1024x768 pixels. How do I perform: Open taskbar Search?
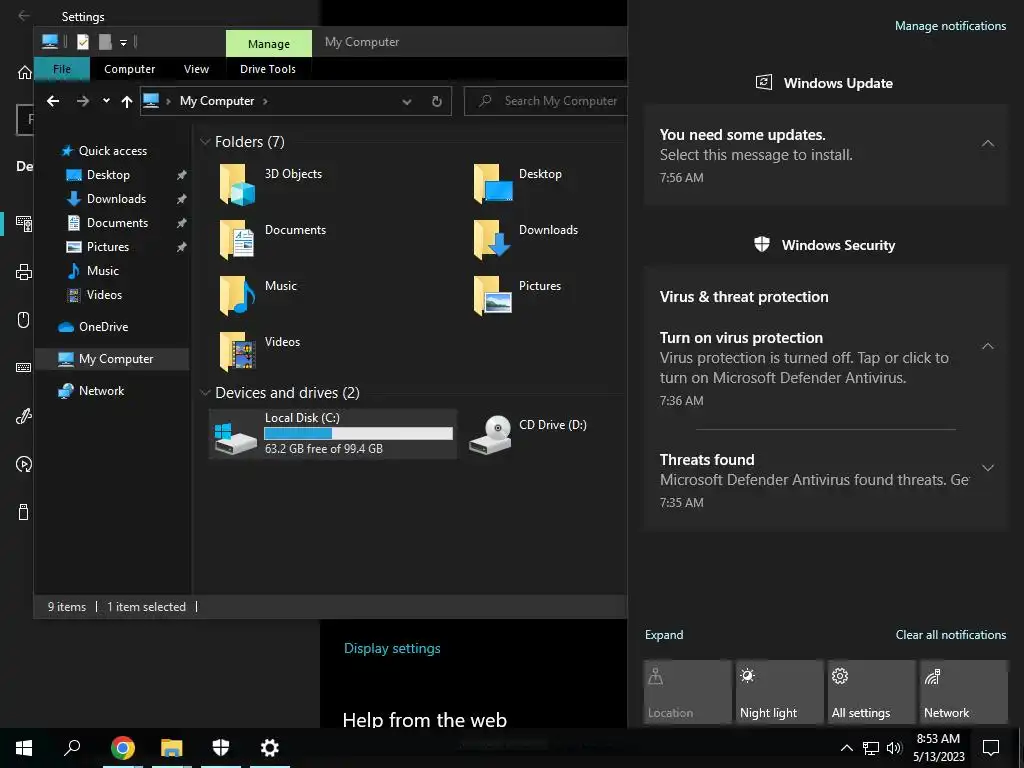click(x=72, y=748)
